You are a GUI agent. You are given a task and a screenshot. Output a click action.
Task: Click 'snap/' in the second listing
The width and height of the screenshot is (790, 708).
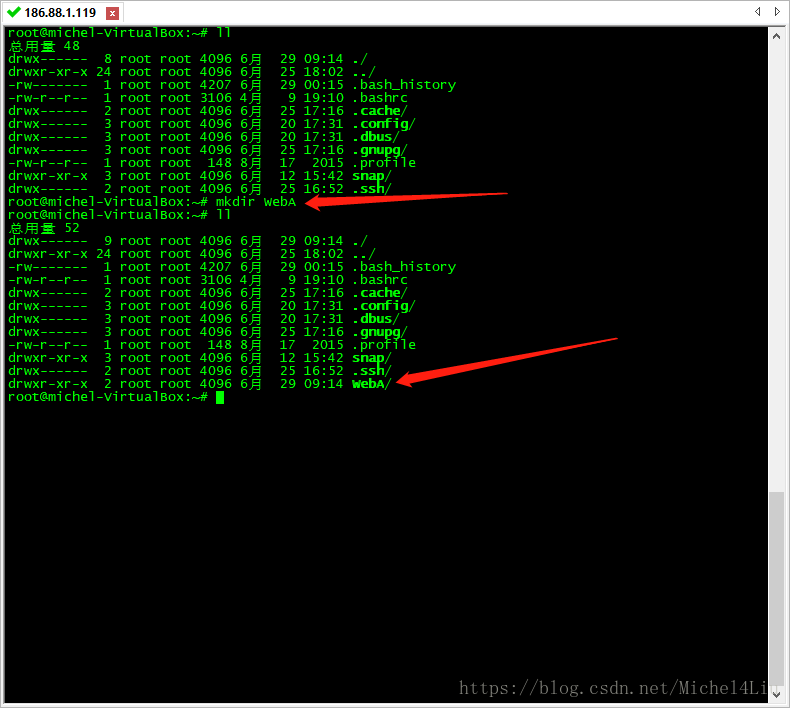(372, 358)
